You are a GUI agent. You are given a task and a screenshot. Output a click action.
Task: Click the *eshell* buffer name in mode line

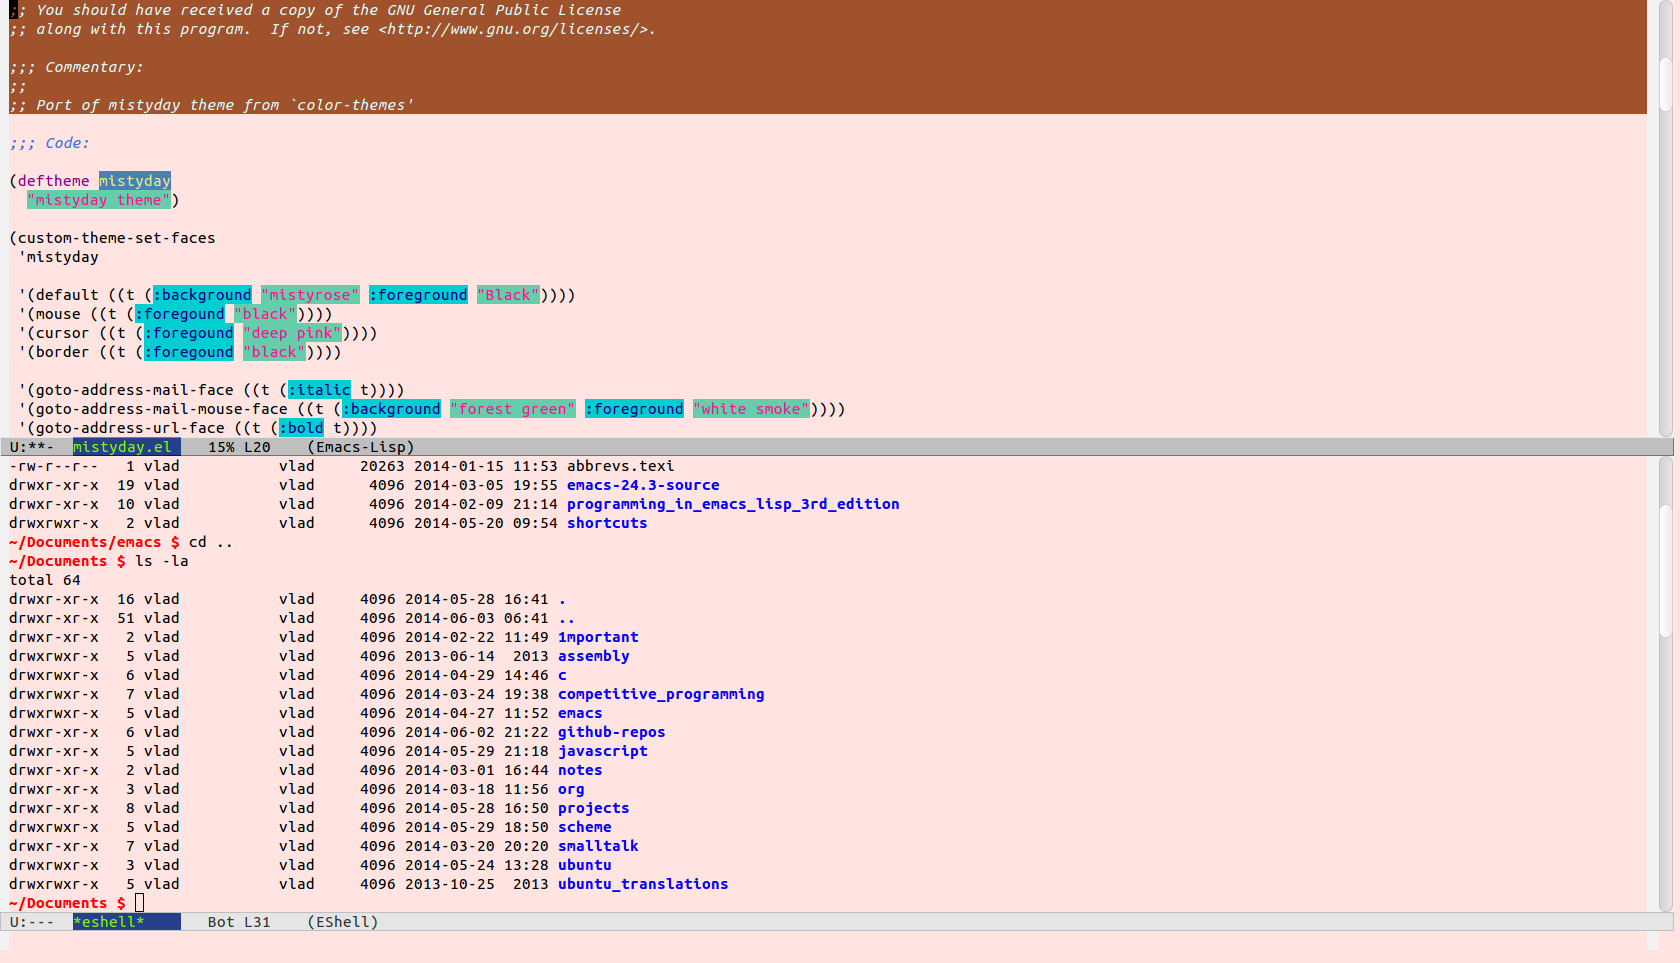109,922
